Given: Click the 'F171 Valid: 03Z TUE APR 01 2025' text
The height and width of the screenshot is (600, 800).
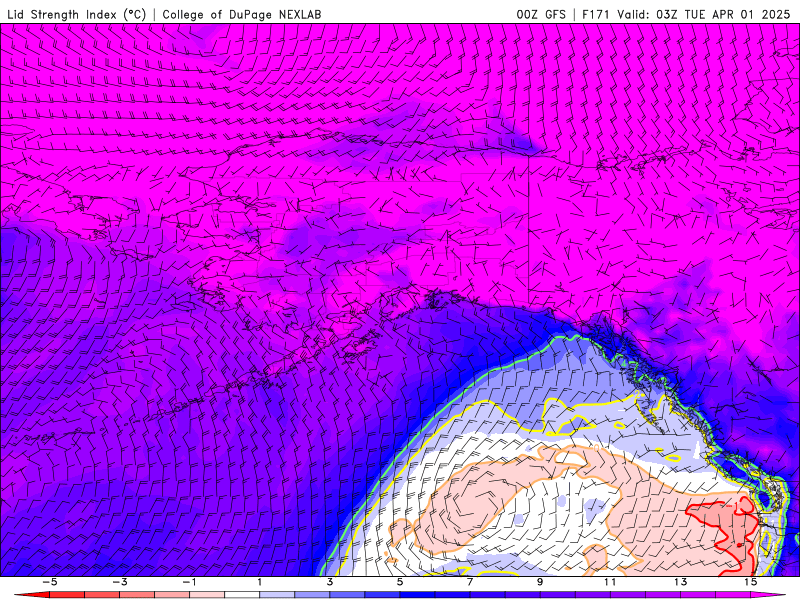Looking at the screenshot, I should pos(686,14).
